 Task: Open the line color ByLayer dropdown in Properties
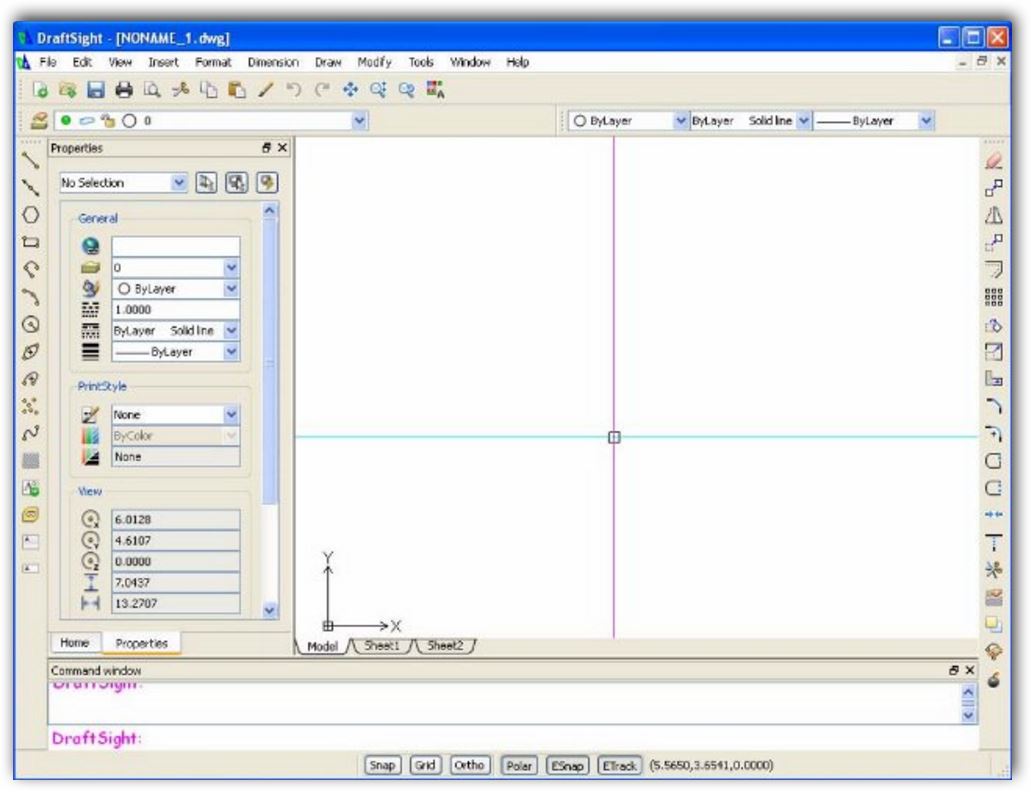231,289
